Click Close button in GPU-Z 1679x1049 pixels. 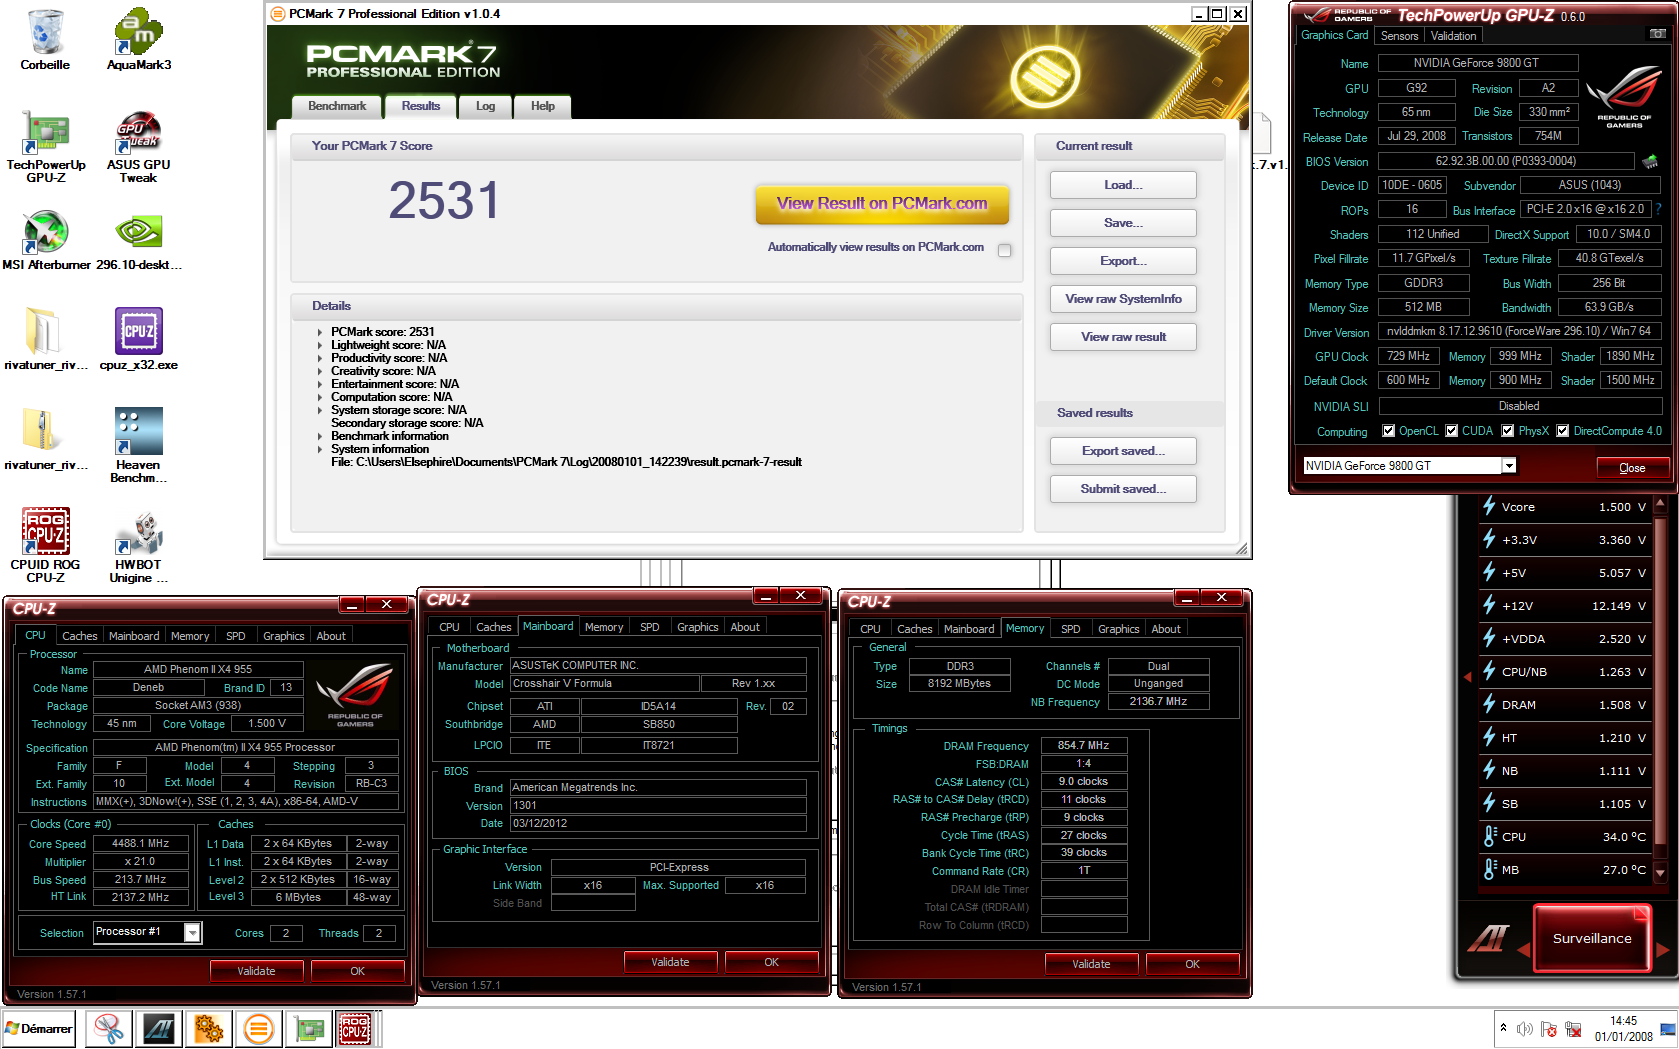[1632, 468]
